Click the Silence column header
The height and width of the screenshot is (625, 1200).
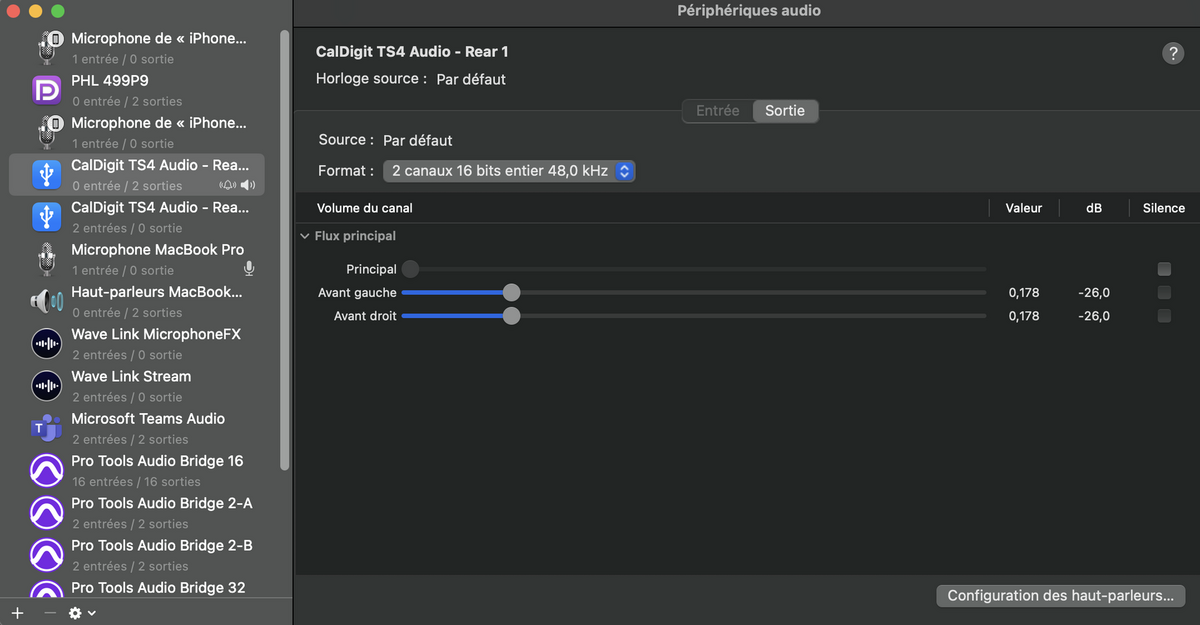(x=1164, y=208)
